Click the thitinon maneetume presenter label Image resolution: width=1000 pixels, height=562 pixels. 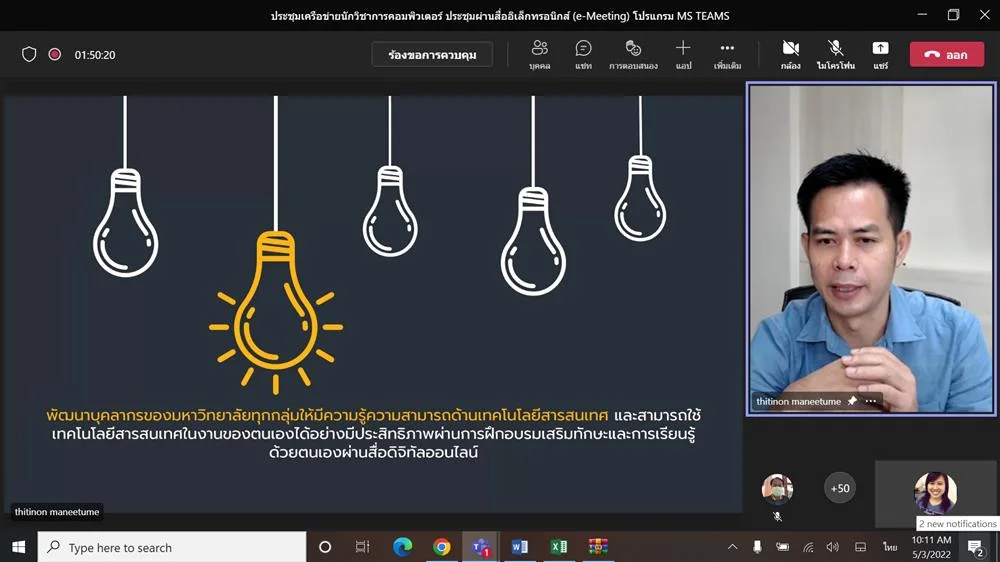pos(57,512)
